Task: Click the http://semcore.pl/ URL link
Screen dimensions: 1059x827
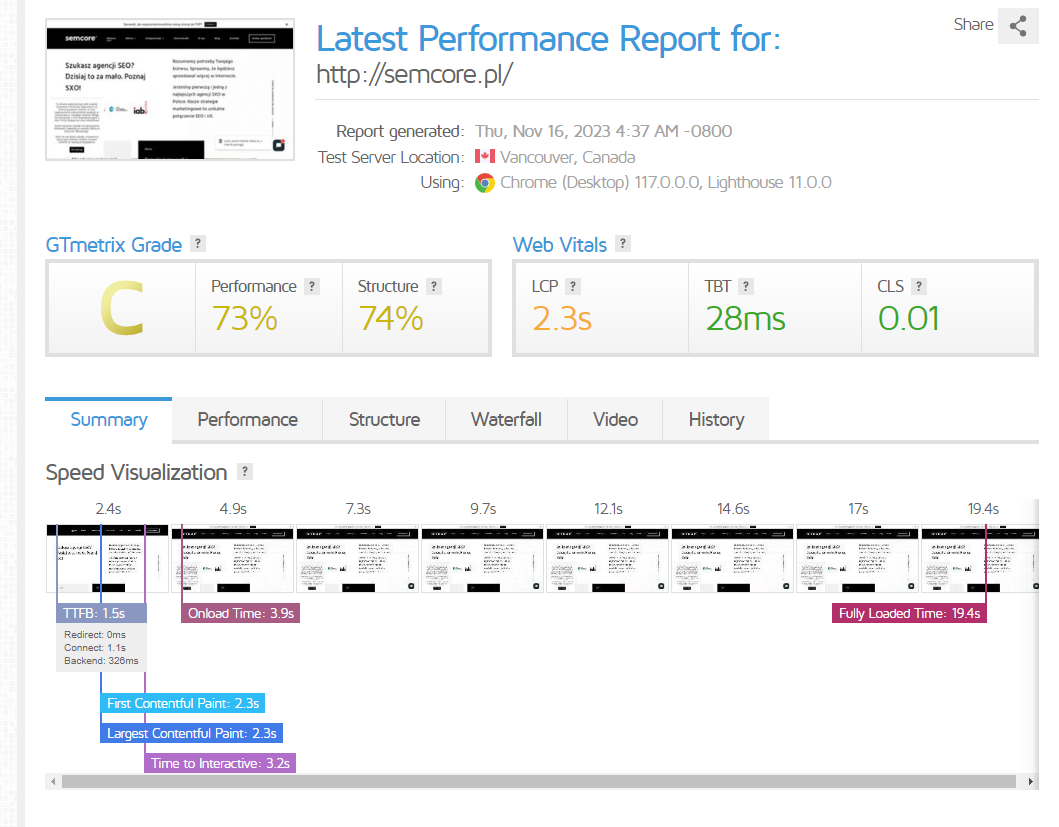Action: [415, 74]
